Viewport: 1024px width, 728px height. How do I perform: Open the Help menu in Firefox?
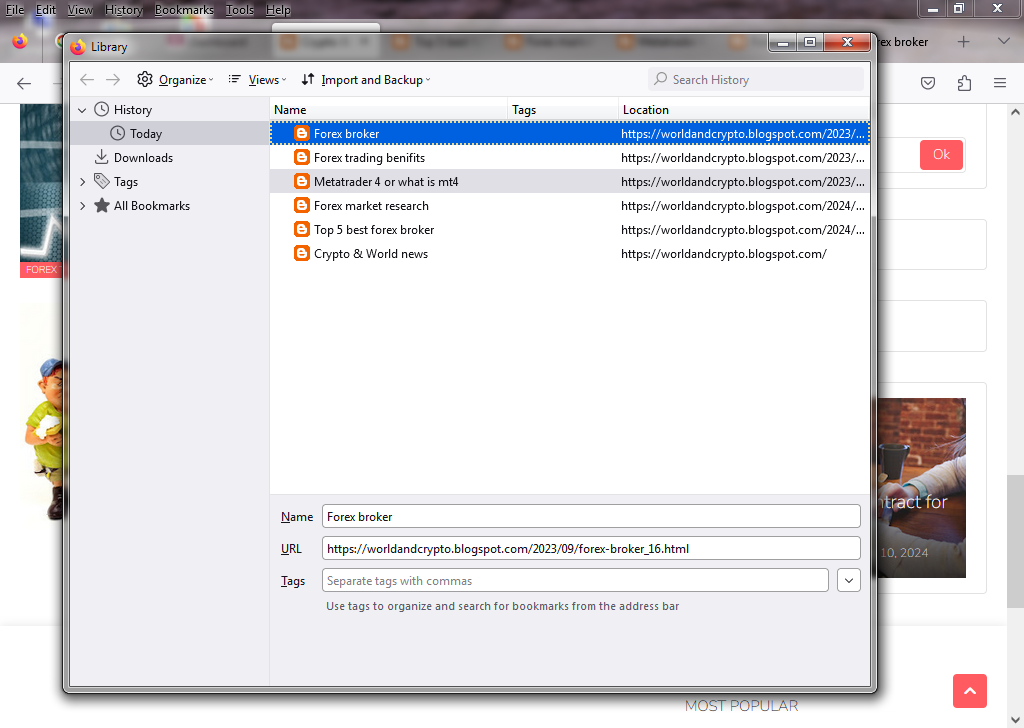pos(278,10)
